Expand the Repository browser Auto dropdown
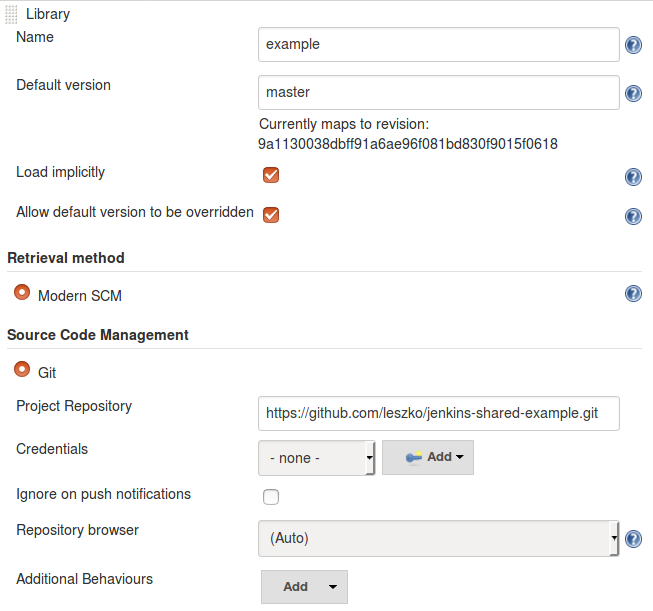Image resolution: width=653 pixels, height=611 pixels. tap(439, 538)
